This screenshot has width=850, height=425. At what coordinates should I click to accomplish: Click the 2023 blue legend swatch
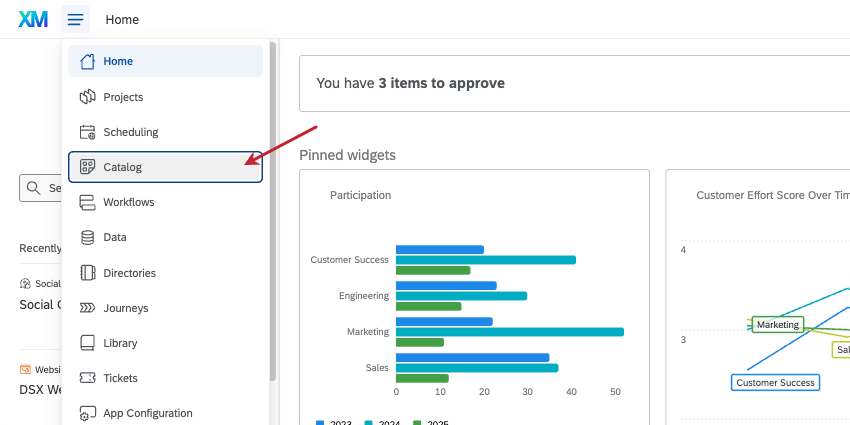tap(320, 422)
